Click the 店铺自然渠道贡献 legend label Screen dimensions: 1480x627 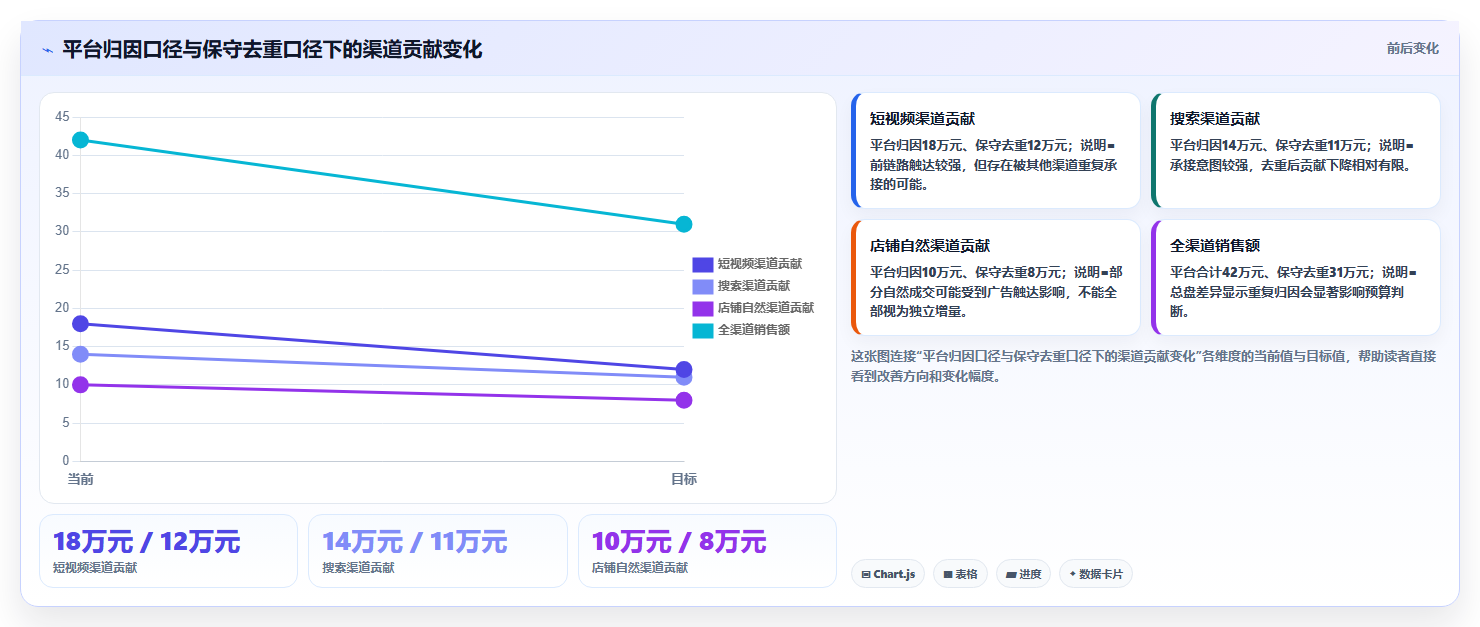tap(766, 308)
